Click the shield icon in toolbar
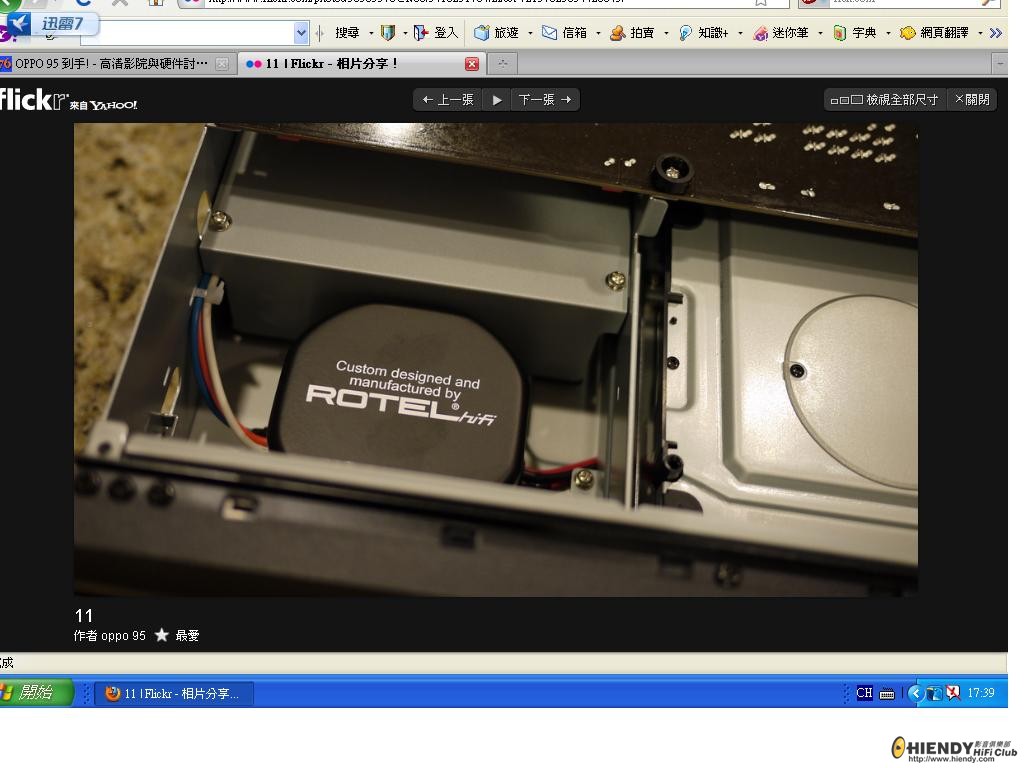This screenshot has height=768, width=1024. [x=388, y=33]
